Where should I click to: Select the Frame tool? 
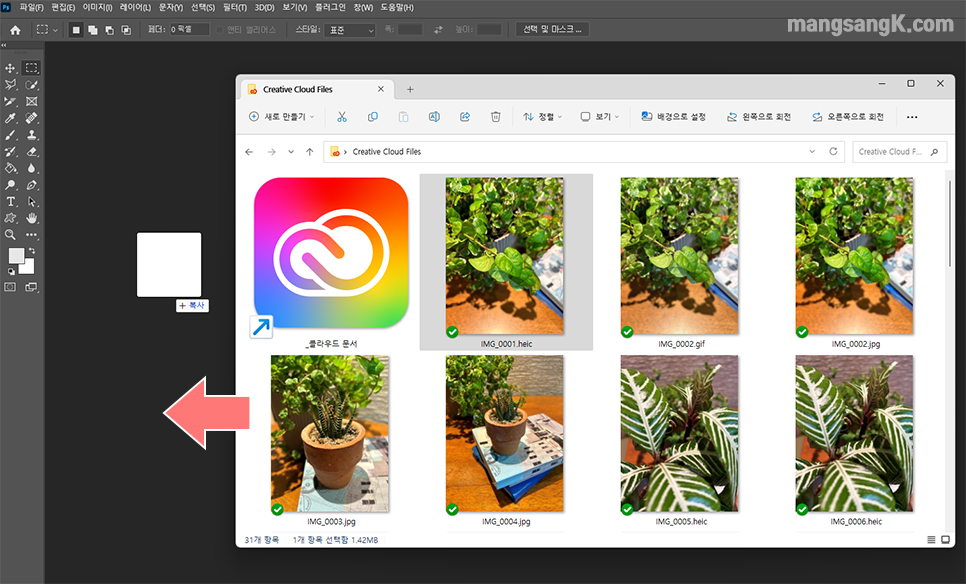coord(31,101)
